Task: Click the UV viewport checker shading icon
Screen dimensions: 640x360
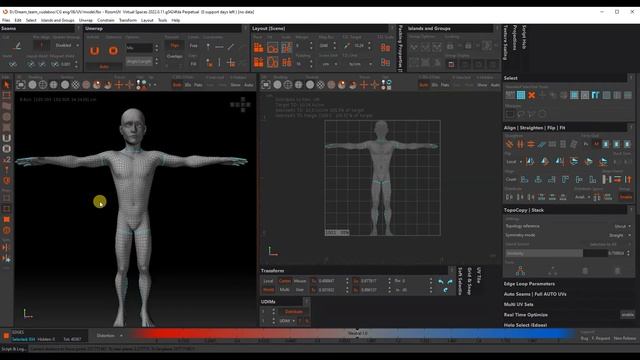Action: point(321,84)
